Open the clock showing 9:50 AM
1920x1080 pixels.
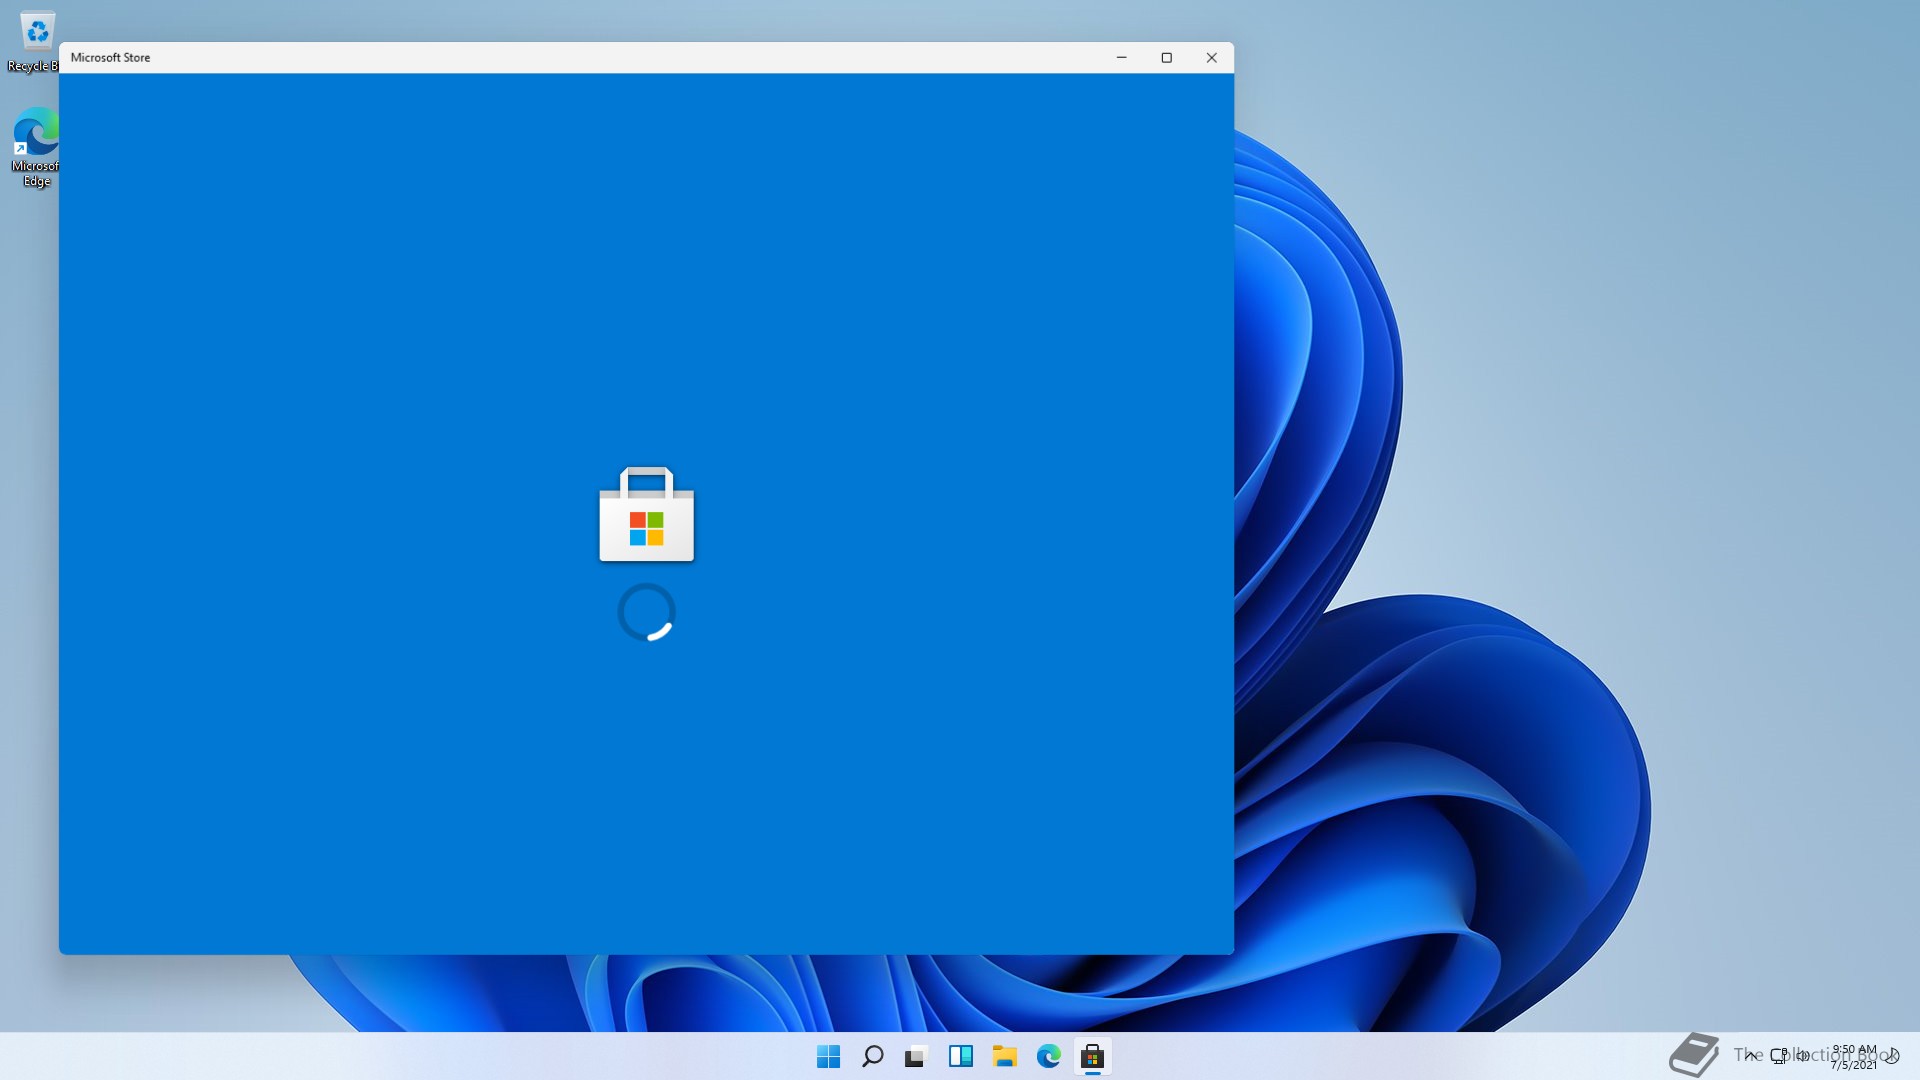[x=1854, y=1057]
